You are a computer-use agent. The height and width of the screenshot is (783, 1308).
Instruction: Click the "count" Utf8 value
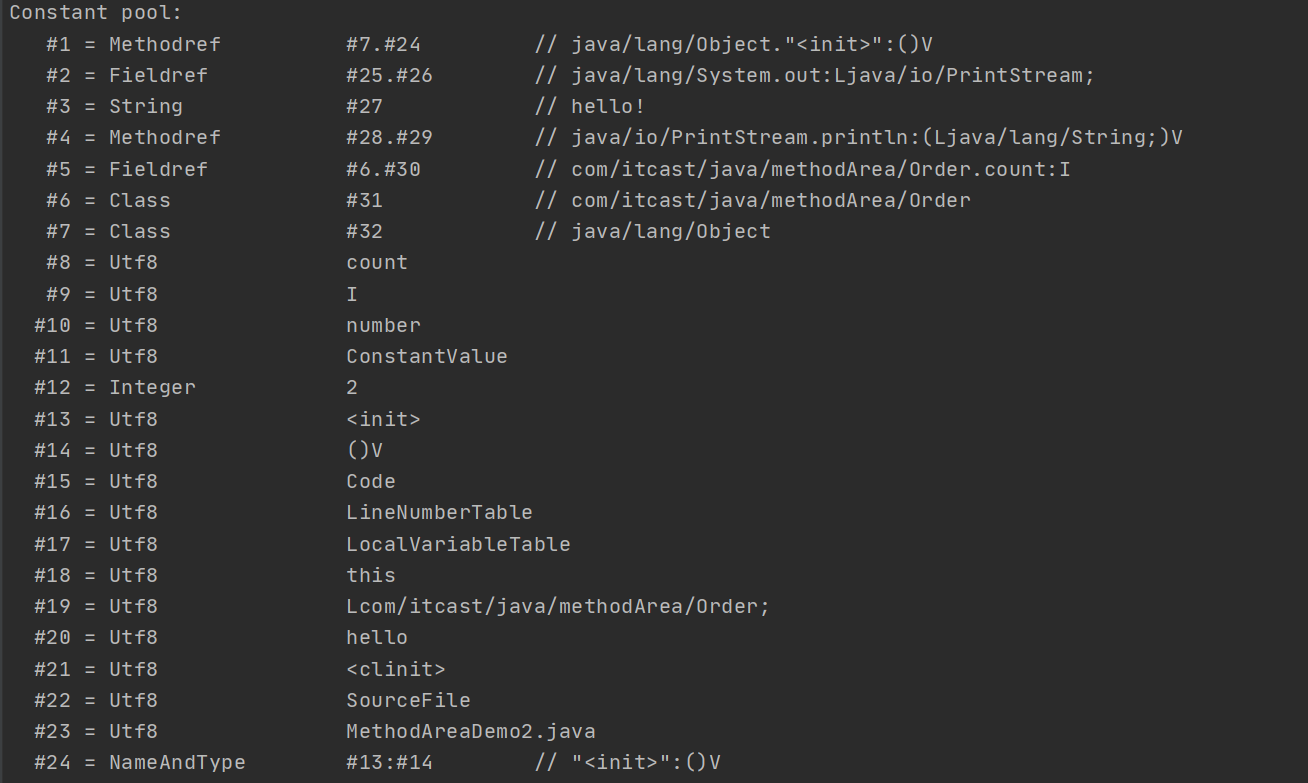point(377,262)
